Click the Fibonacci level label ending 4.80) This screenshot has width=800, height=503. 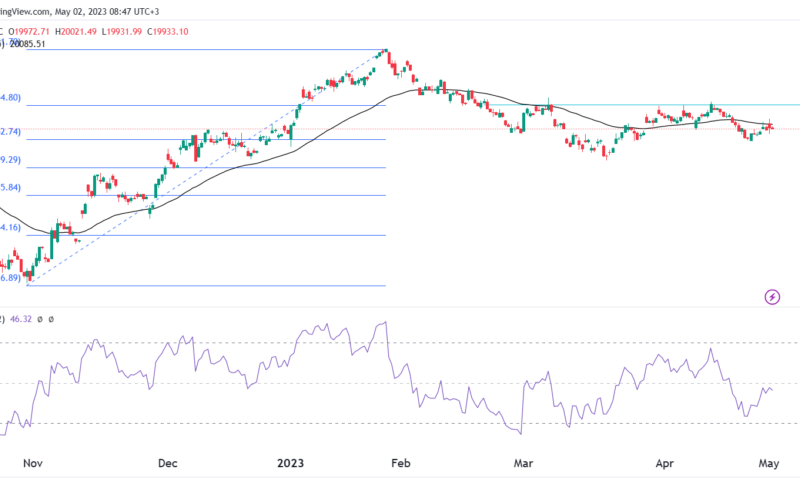pos(10,97)
